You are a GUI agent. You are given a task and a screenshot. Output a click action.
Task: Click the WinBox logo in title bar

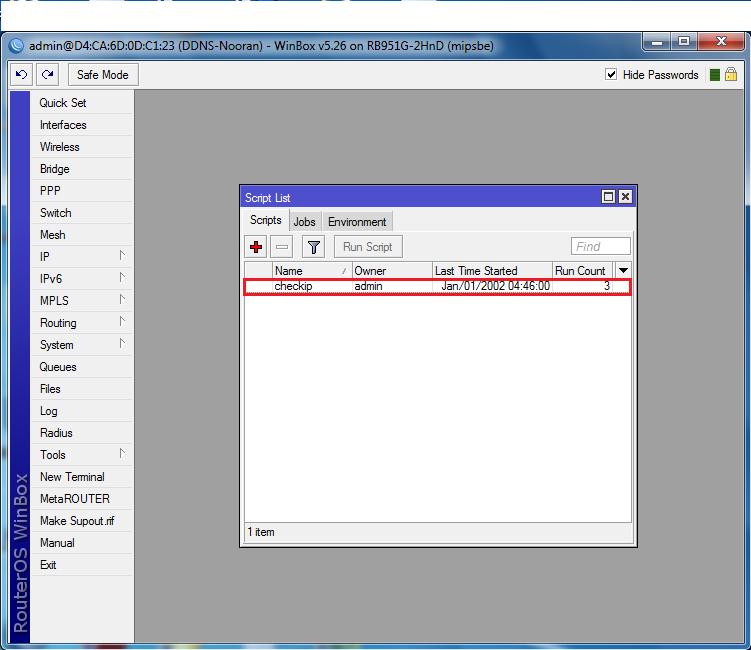(x=16, y=46)
